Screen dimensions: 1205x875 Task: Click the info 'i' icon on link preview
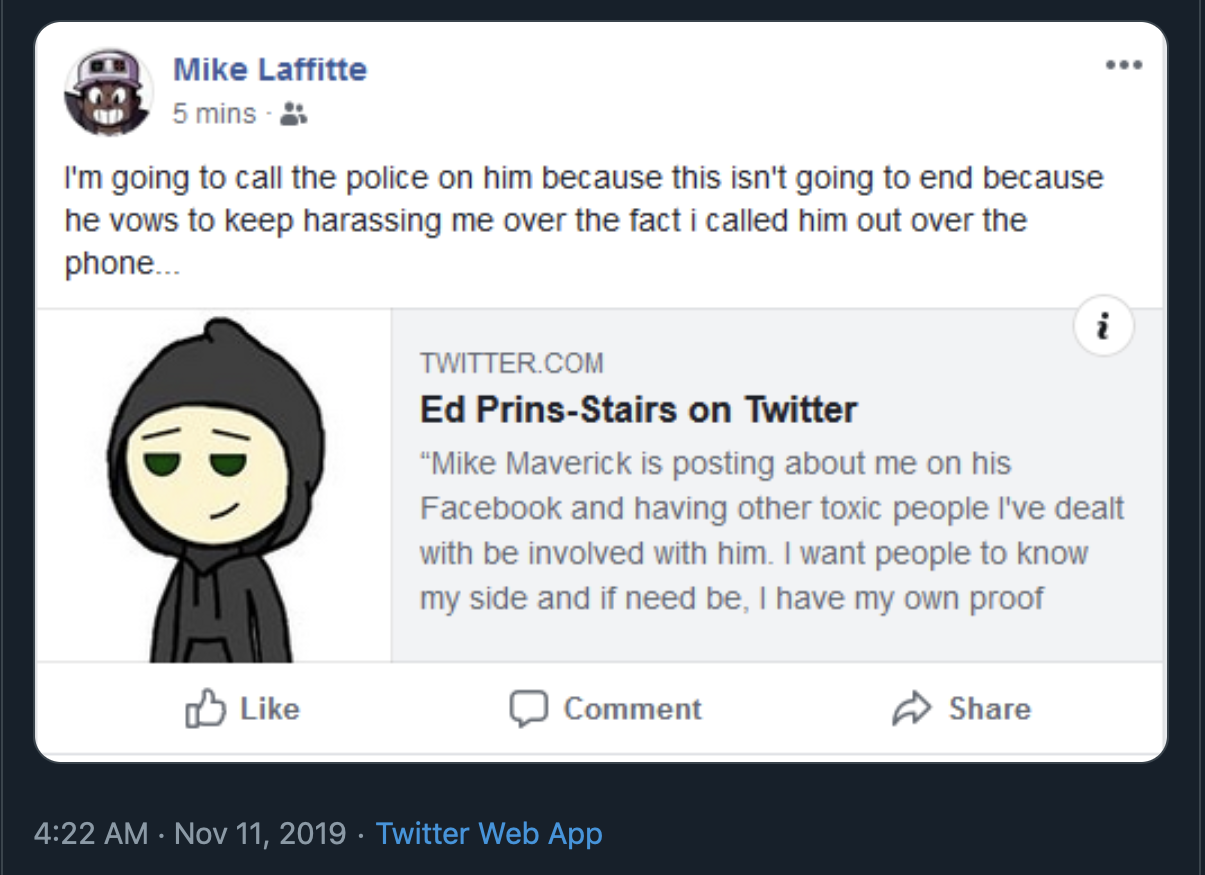click(x=1103, y=326)
